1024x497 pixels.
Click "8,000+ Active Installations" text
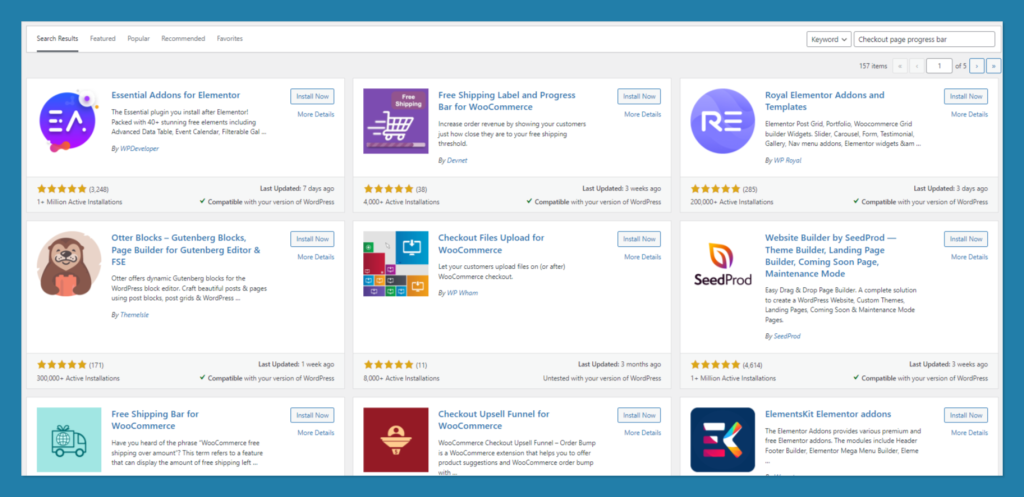click(x=401, y=378)
